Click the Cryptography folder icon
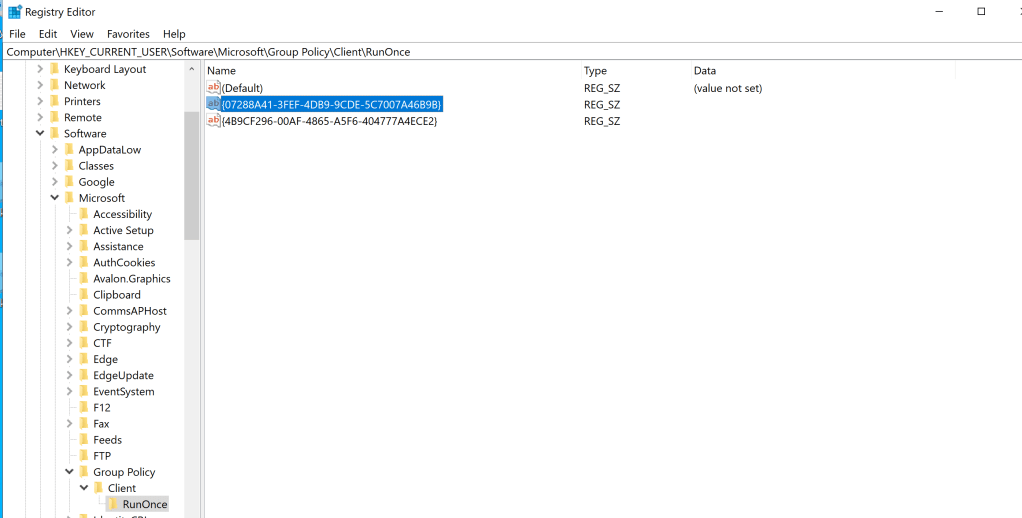The width and height of the screenshot is (1022, 518). pyautogui.click(x=84, y=327)
